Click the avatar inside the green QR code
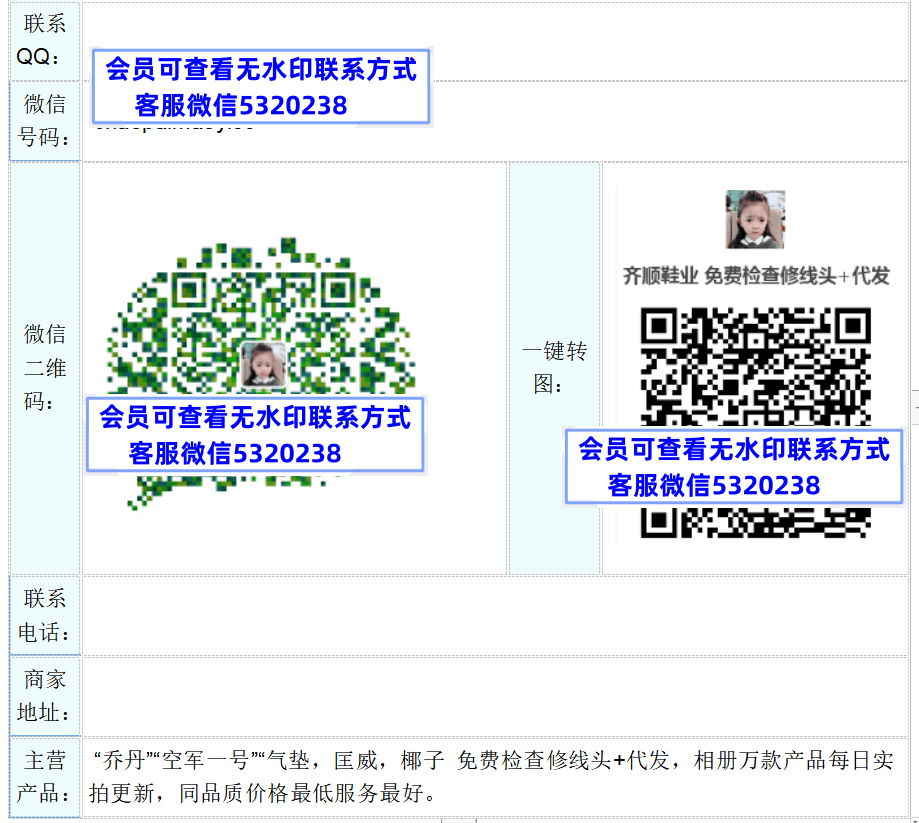 point(263,365)
